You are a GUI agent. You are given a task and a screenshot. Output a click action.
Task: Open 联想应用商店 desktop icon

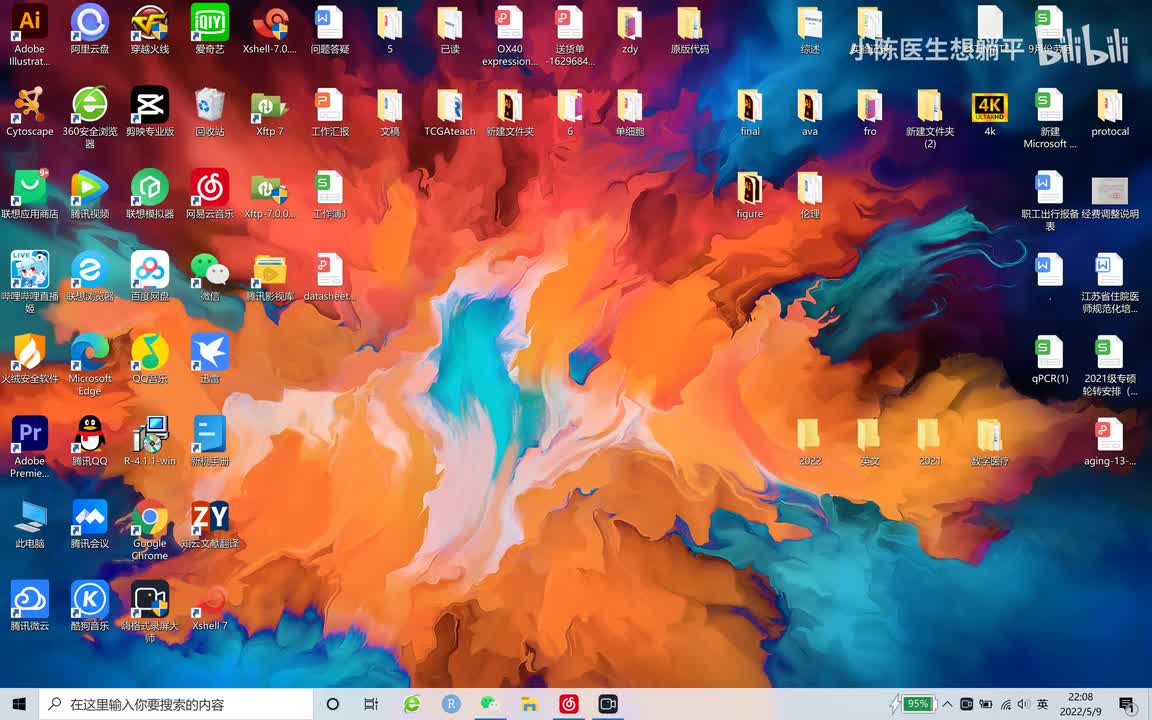click(x=29, y=193)
